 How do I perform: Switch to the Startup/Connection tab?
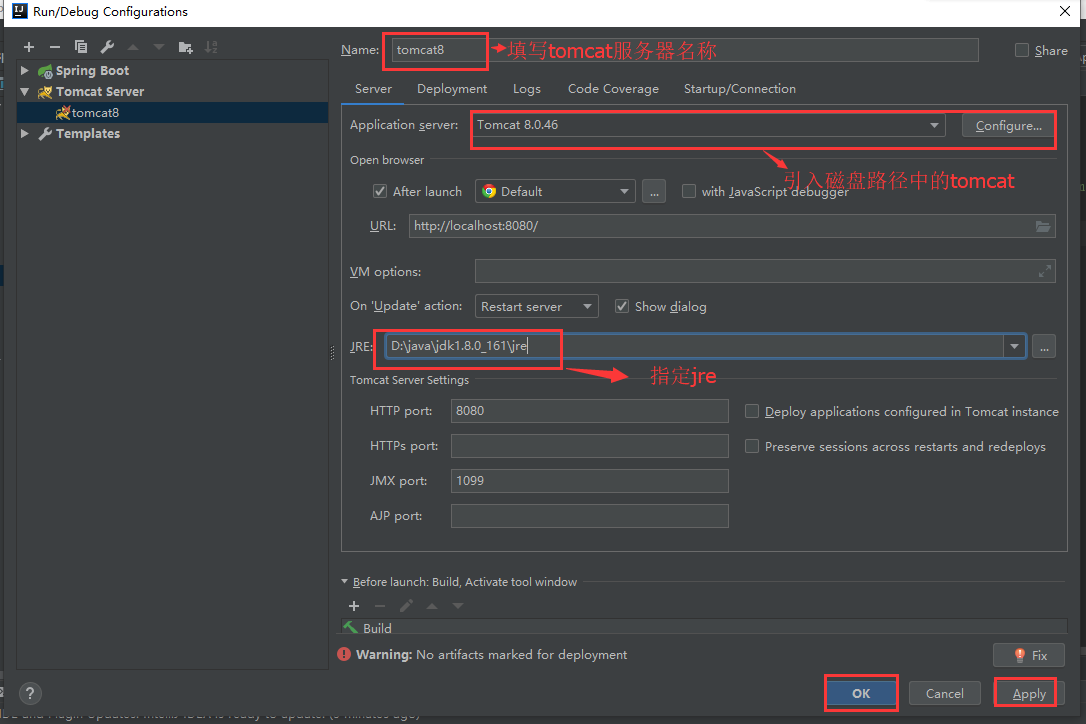pos(740,89)
